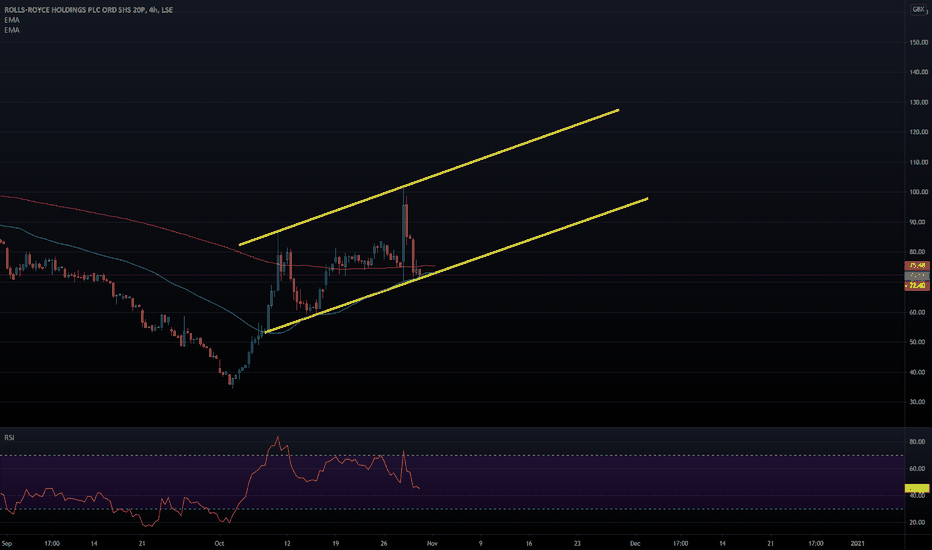Click the 16 date label on the time axis
This screenshot has height=550, width=932.
click(x=529, y=543)
